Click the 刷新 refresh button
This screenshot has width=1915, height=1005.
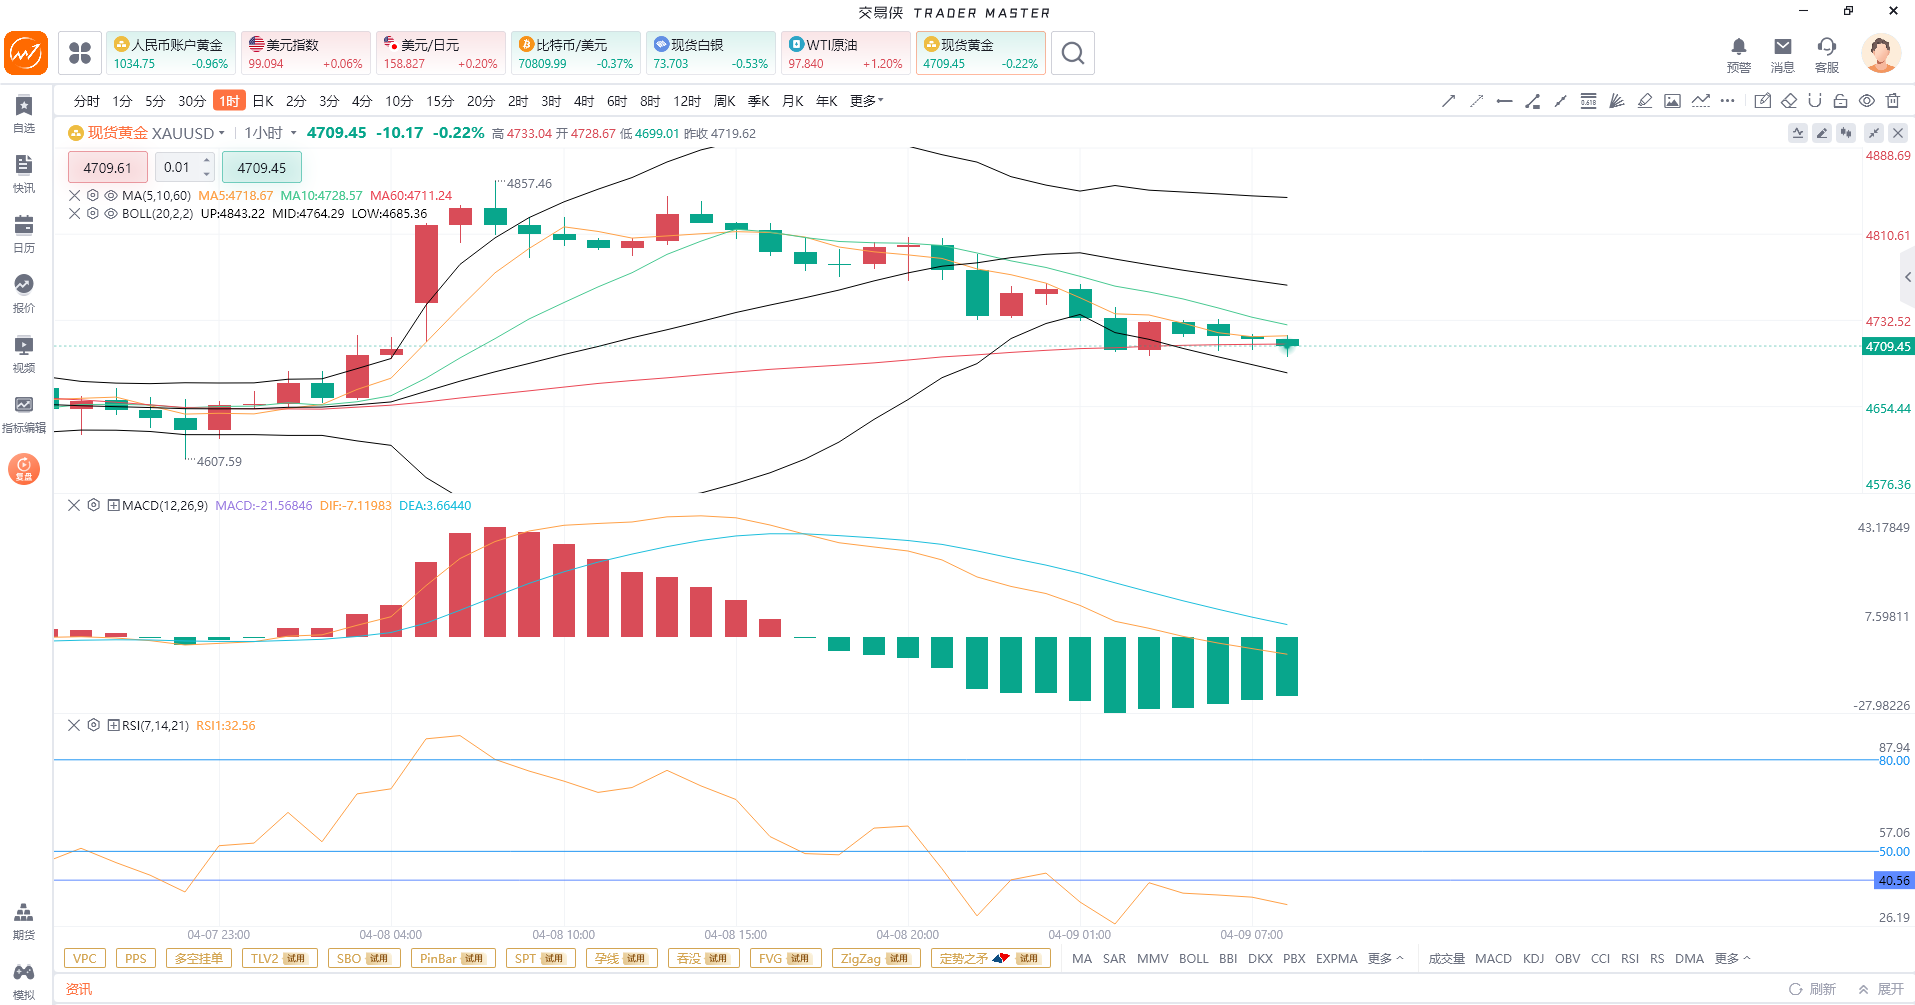(1812, 989)
